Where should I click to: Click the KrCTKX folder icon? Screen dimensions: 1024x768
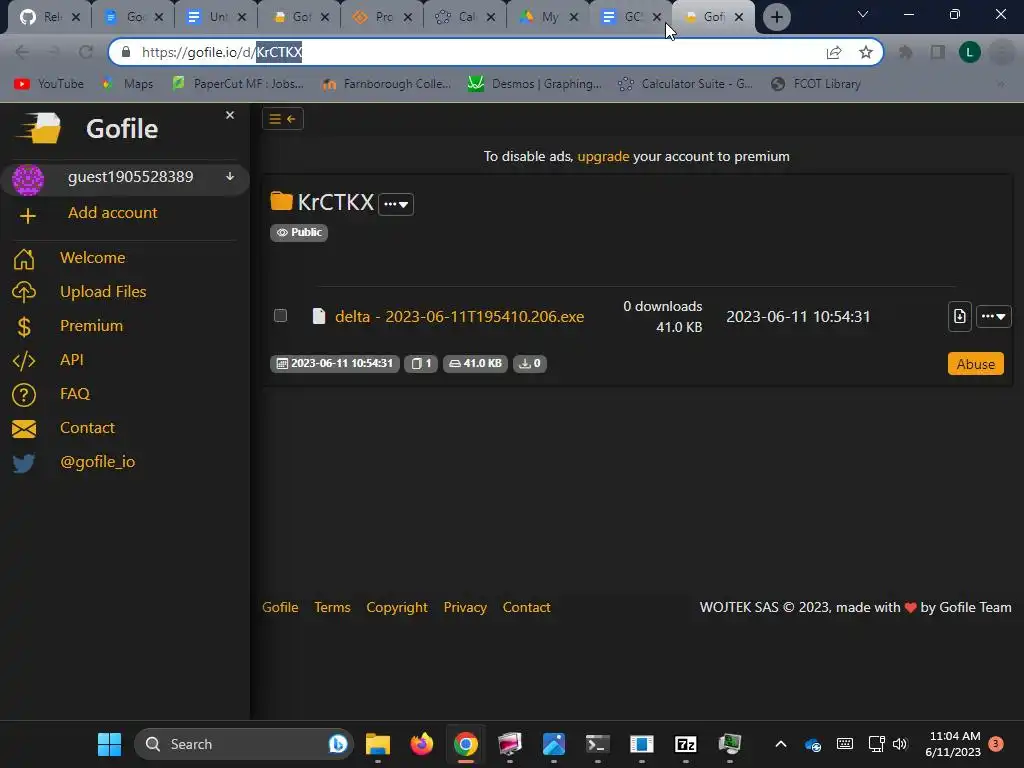coord(281,201)
